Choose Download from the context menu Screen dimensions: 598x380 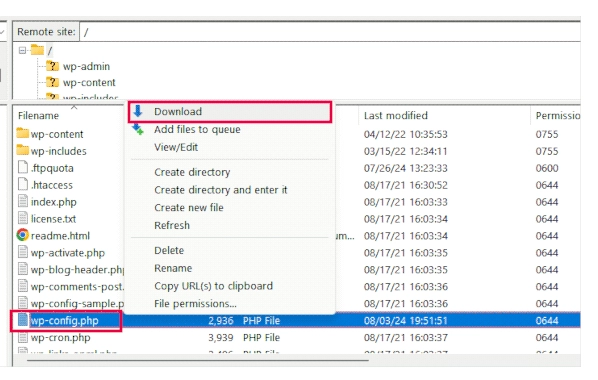click(x=230, y=112)
